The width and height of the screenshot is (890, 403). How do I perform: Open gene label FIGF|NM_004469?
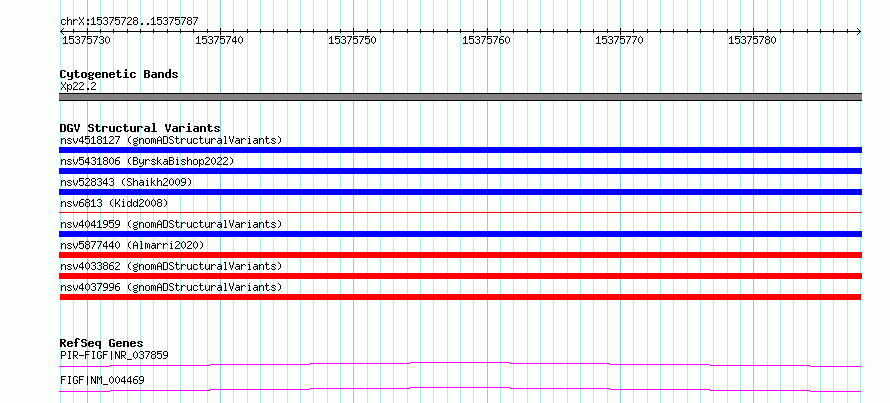click(102, 380)
